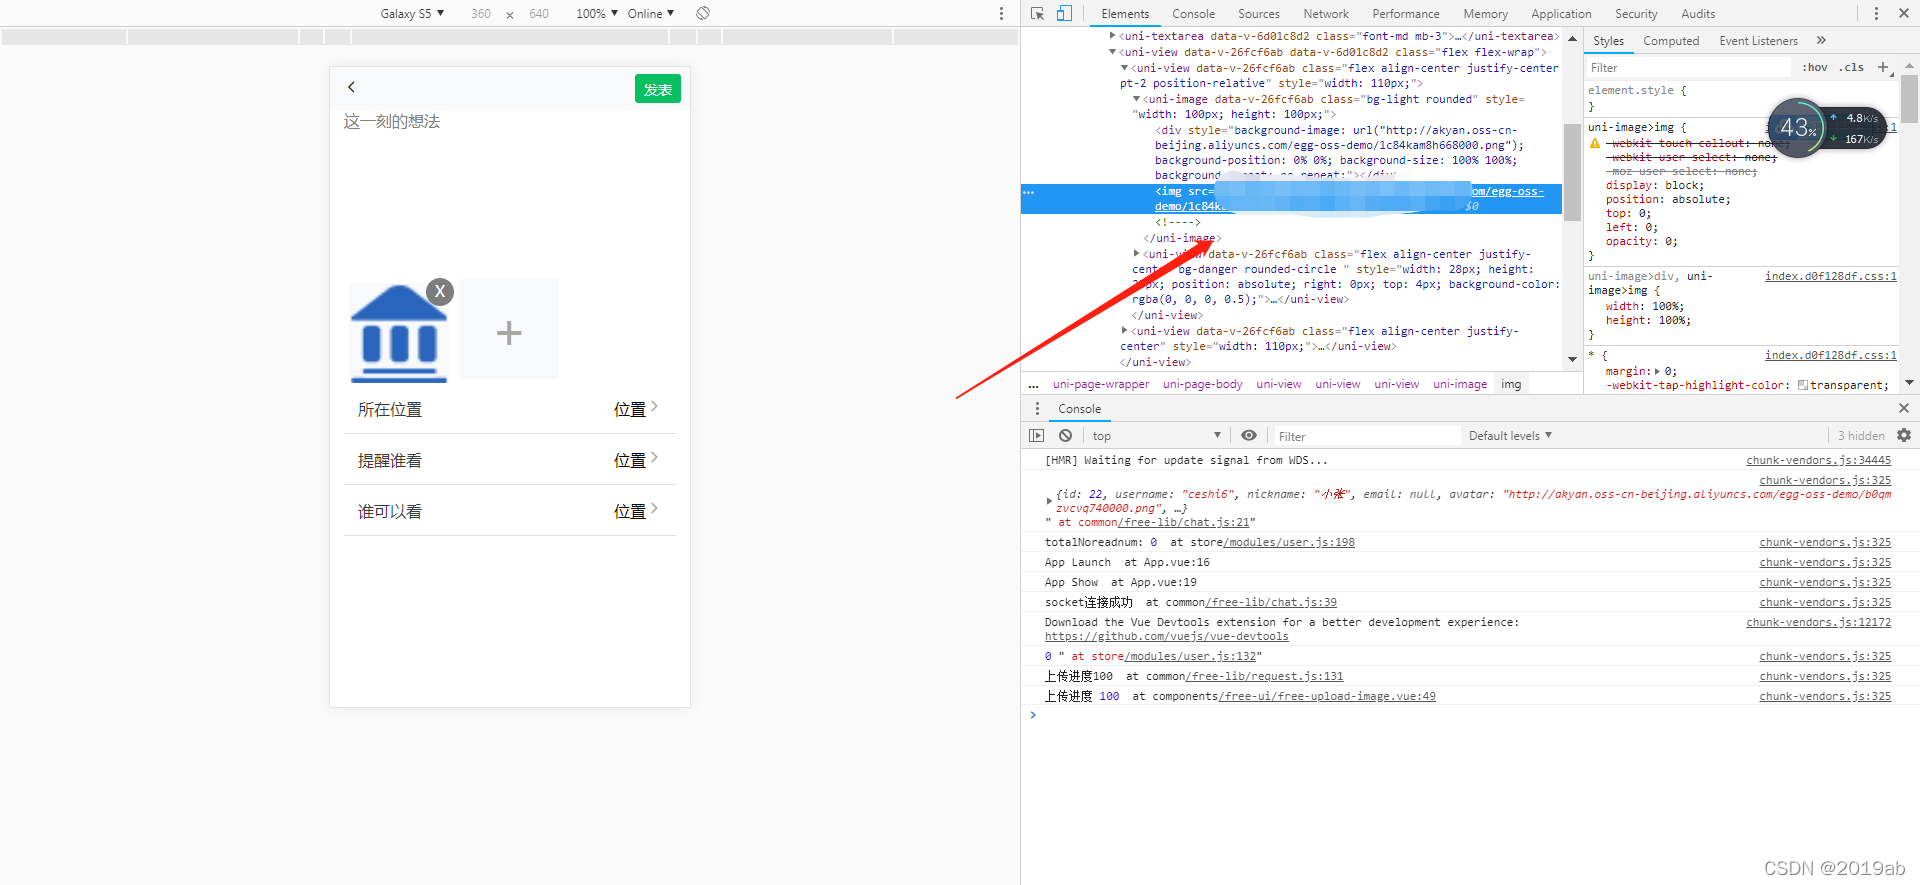1920x885 pixels.
Task: Switch to the Elements tab
Action: (x=1125, y=14)
